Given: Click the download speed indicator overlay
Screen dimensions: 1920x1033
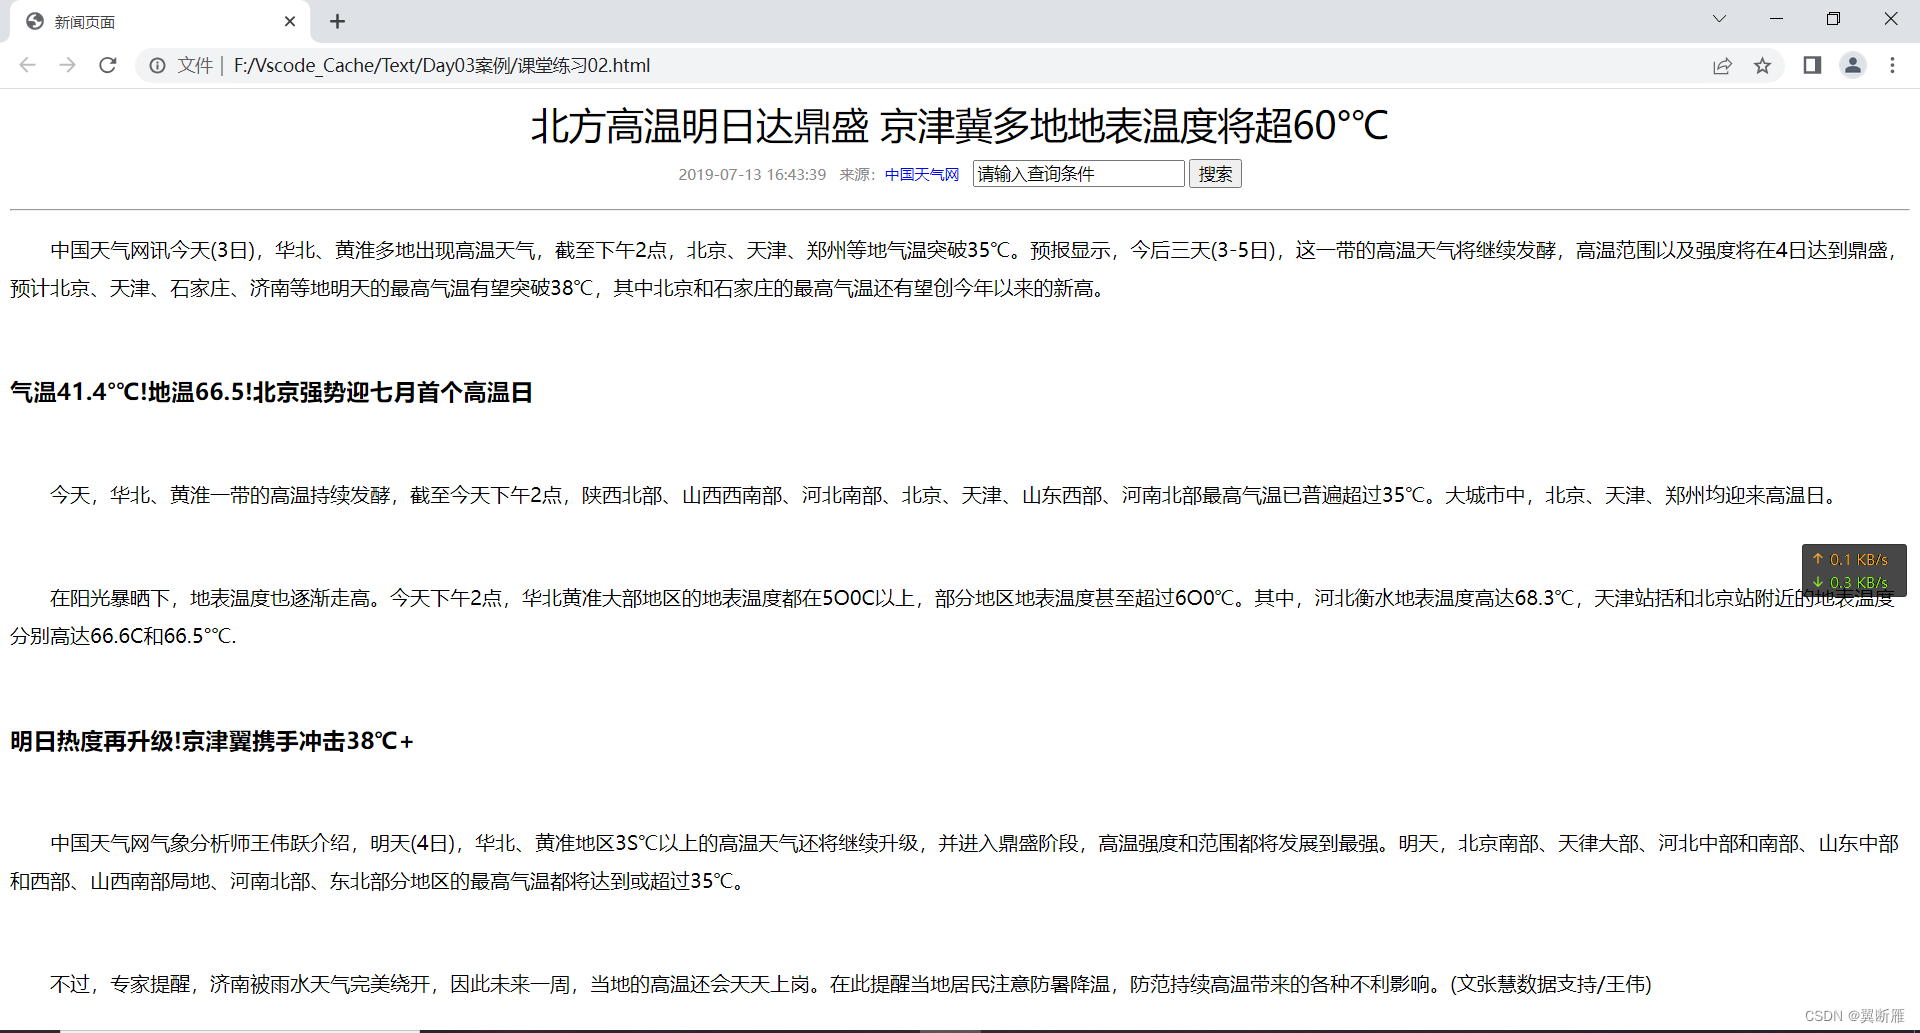Looking at the screenshot, I should 1851,582.
